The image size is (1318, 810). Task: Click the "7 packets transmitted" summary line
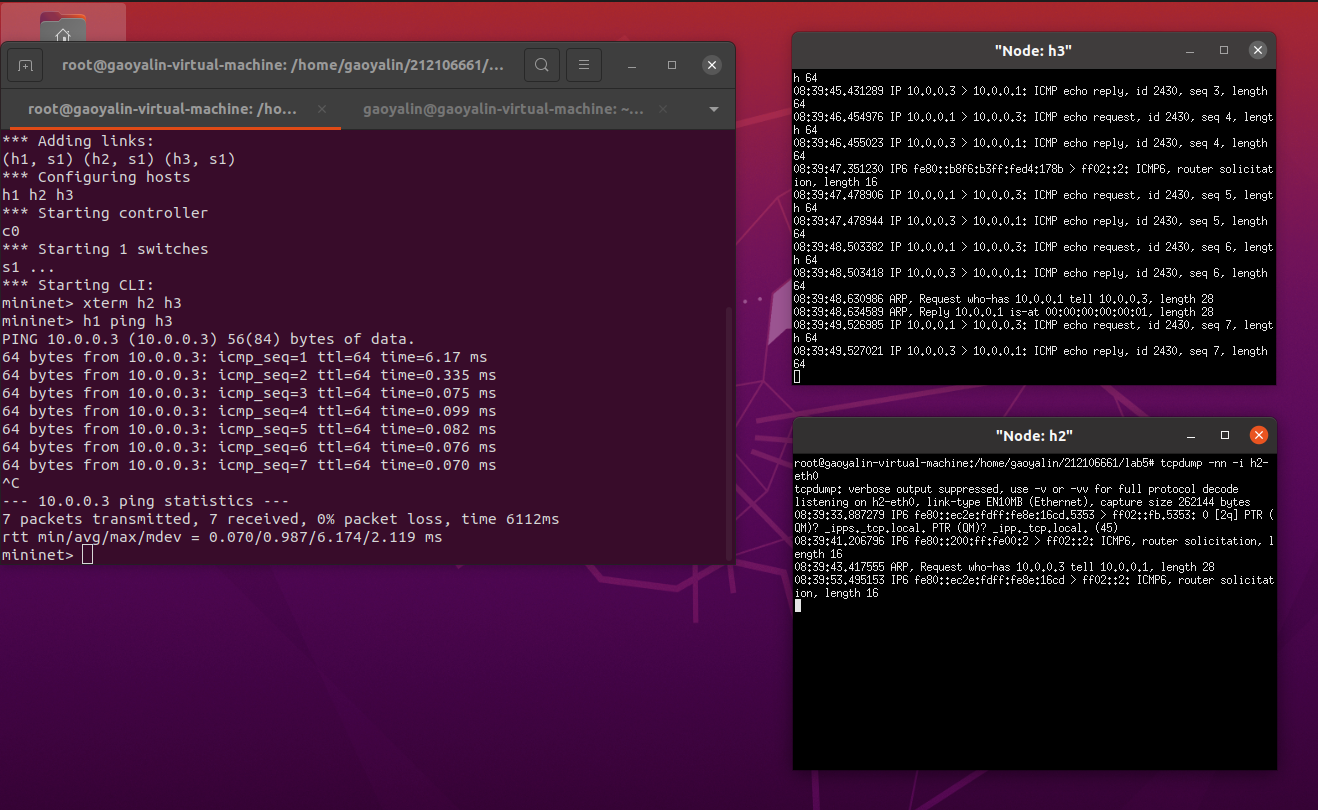click(x=281, y=519)
